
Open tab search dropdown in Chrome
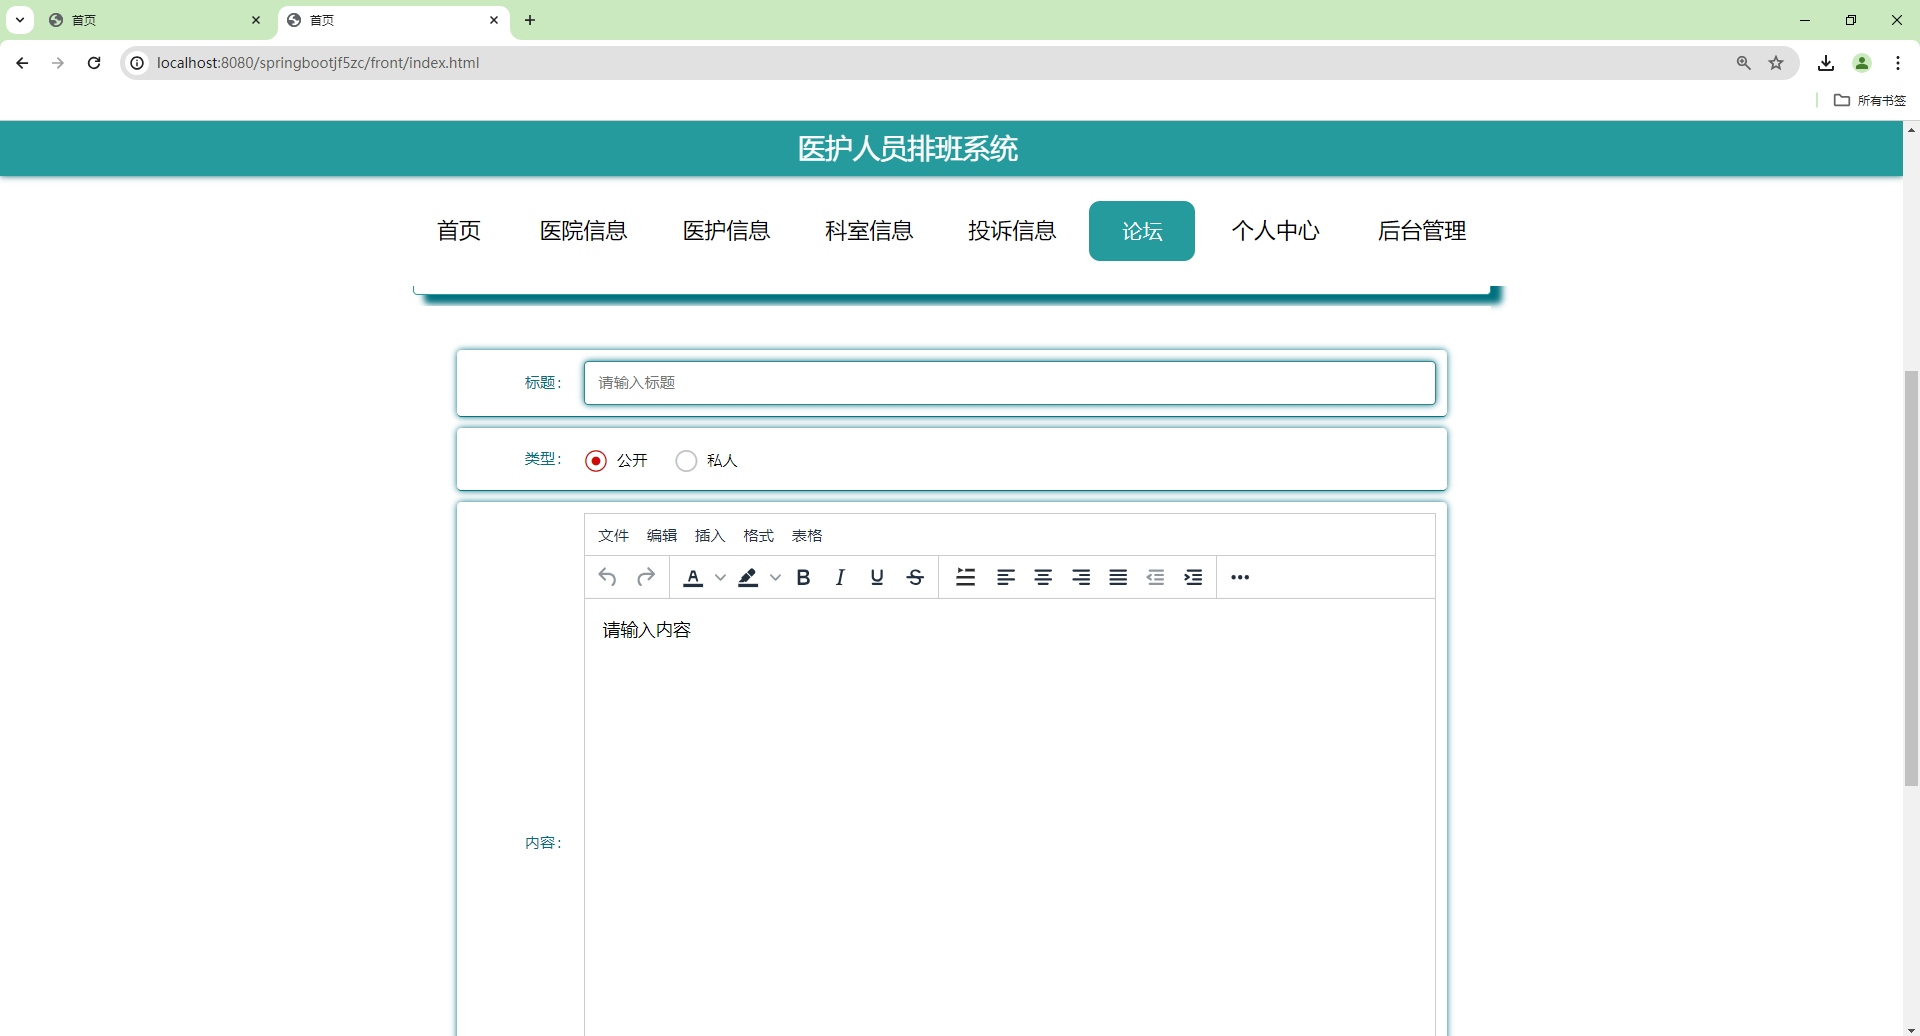pyautogui.click(x=20, y=20)
